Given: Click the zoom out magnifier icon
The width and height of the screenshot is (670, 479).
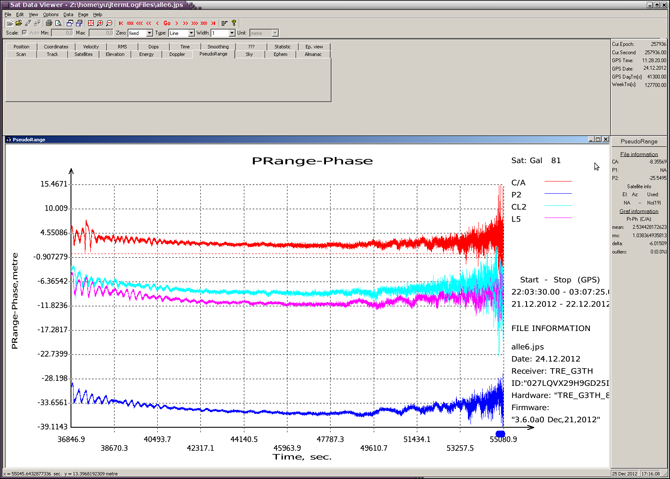Looking at the screenshot, I should (109, 23).
